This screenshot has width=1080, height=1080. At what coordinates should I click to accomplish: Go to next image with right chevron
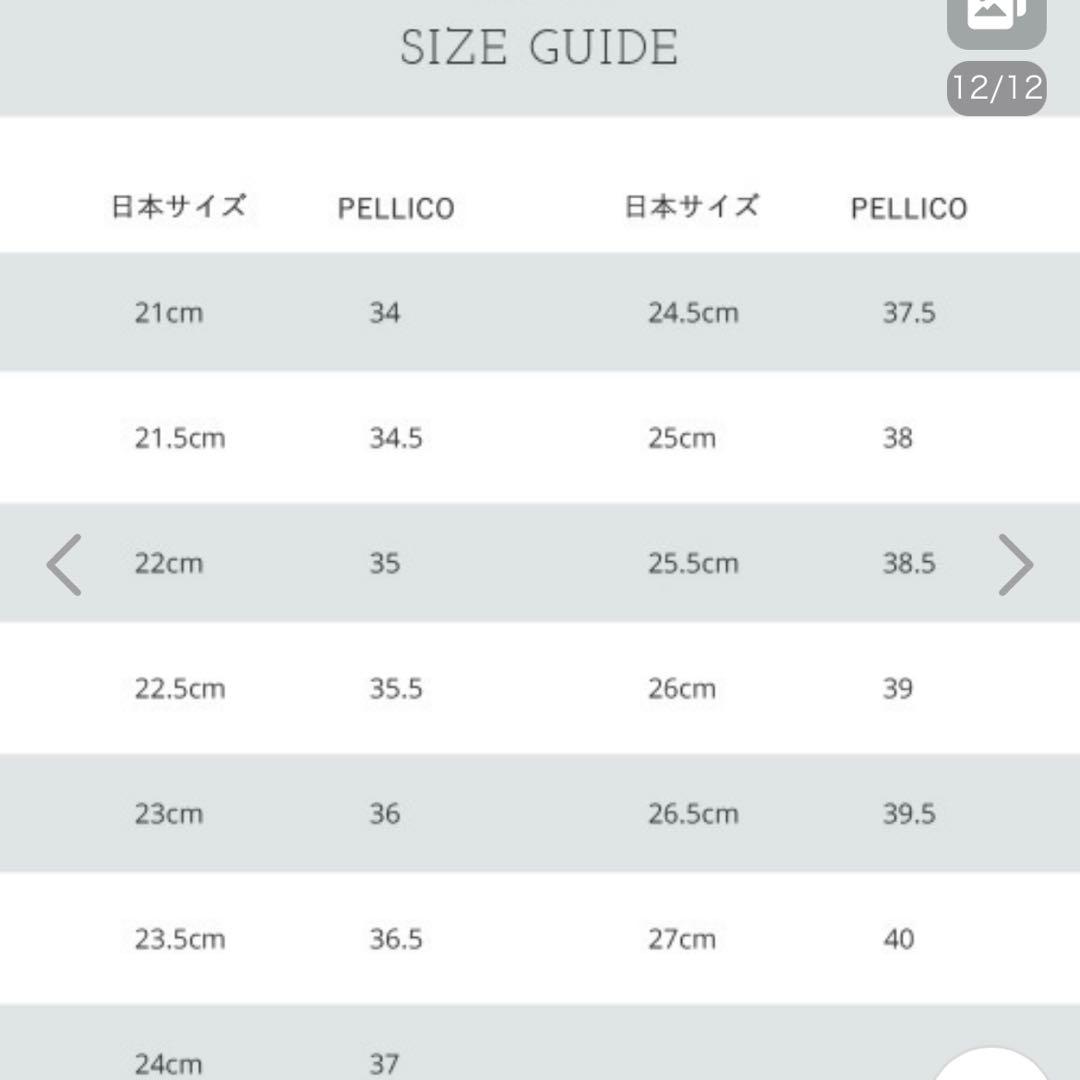[1015, 565]
